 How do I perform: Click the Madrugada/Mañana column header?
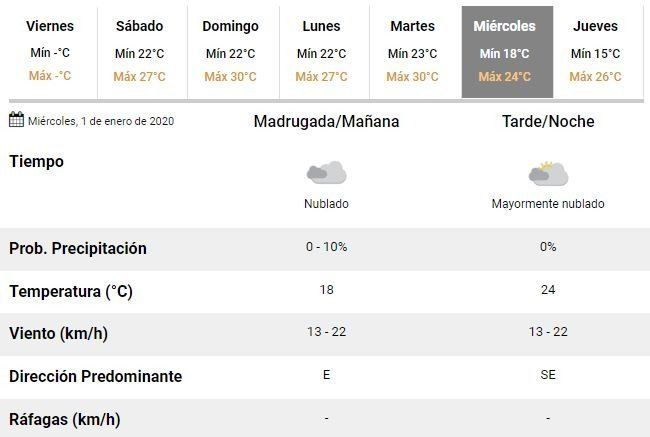tap(326, 121)
